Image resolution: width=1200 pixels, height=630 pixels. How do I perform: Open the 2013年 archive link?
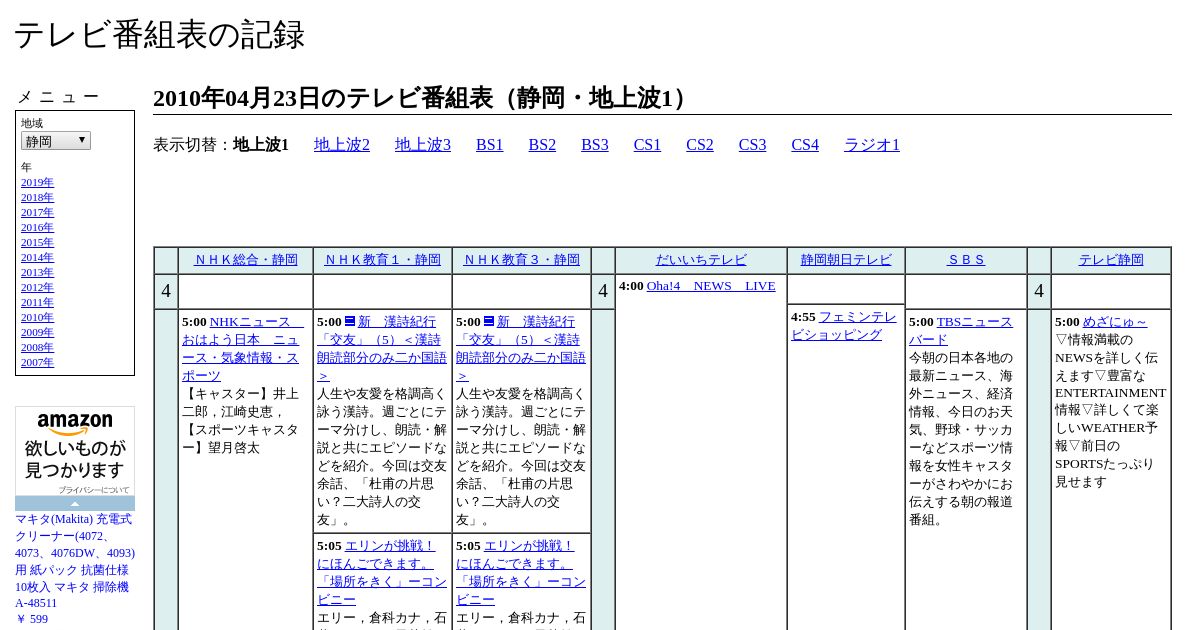pyautogui.click(x=37, y=272)
